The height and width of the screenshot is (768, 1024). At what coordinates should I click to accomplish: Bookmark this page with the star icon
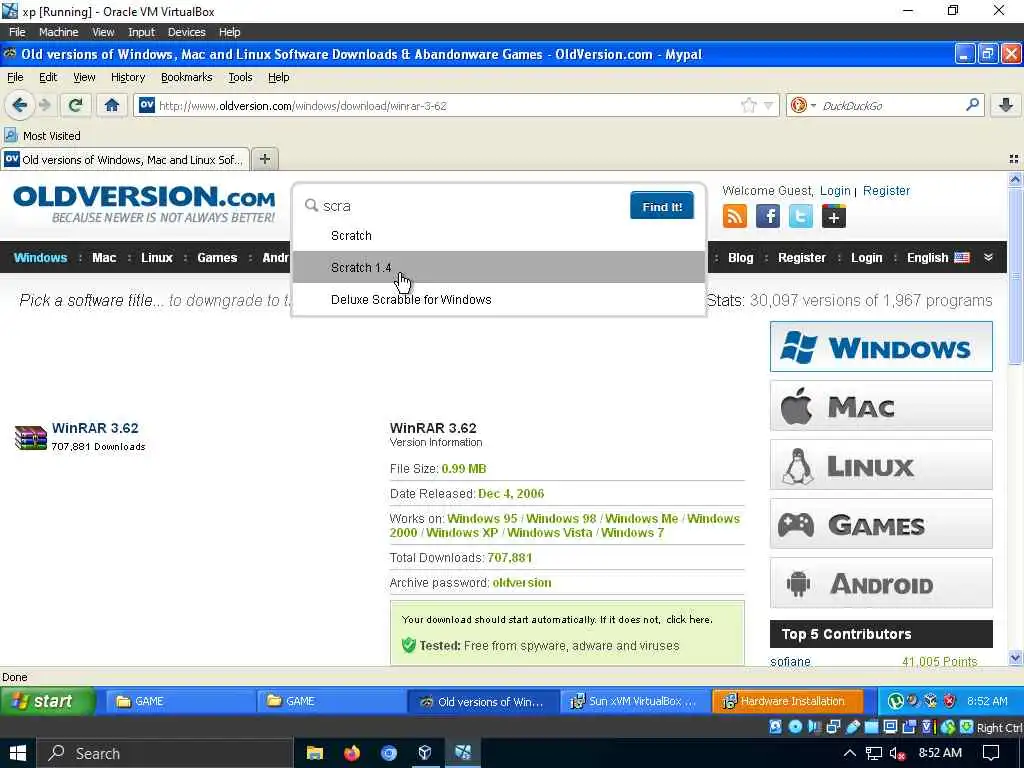click(x=748, y=105)
